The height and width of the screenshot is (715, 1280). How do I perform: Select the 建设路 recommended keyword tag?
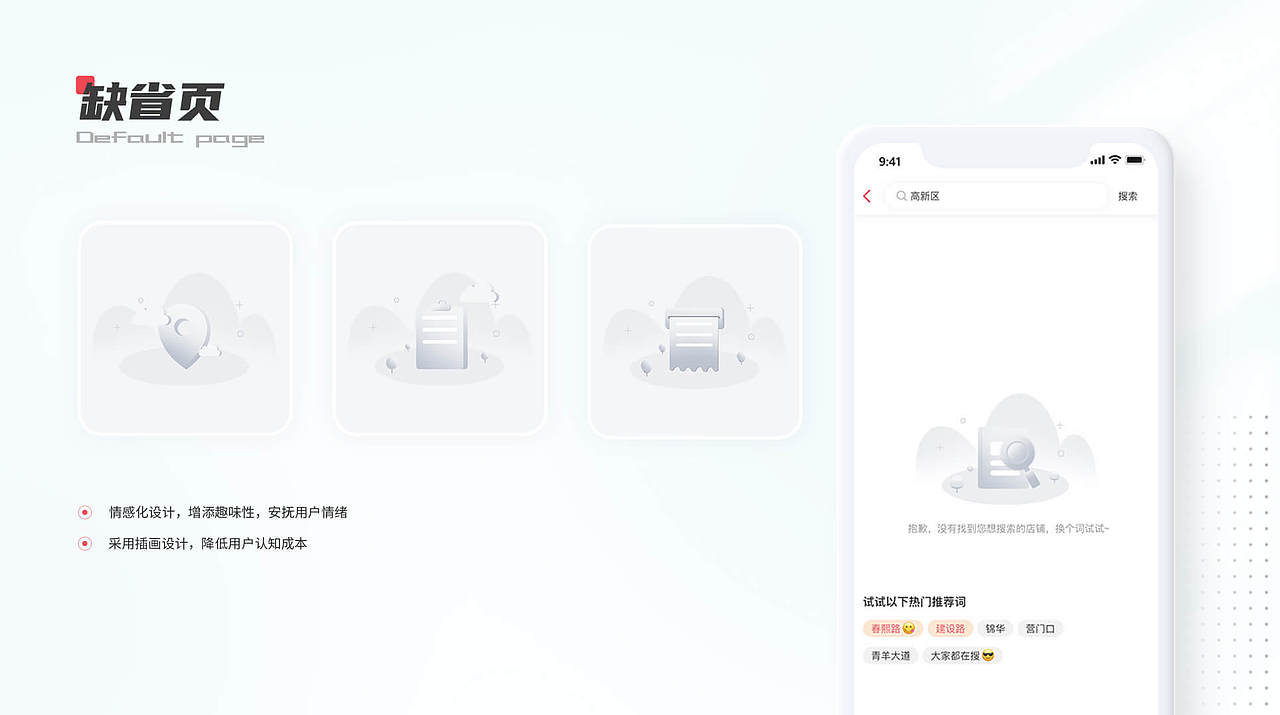950,628
